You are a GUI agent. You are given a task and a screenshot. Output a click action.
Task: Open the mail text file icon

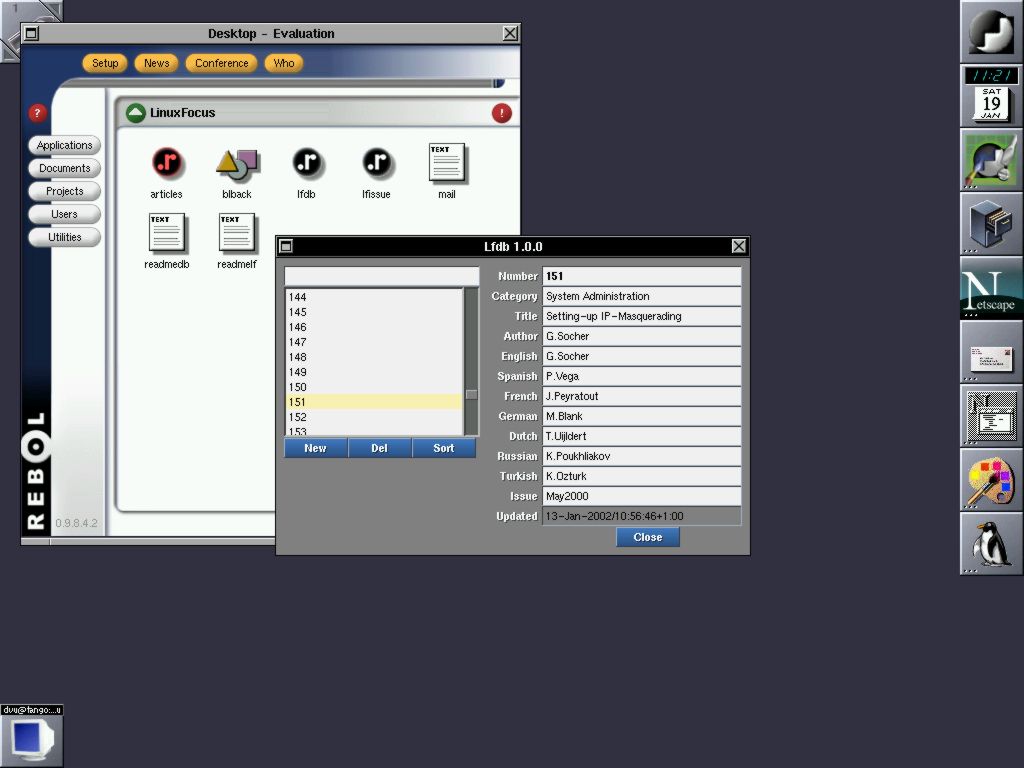point(446,163)
